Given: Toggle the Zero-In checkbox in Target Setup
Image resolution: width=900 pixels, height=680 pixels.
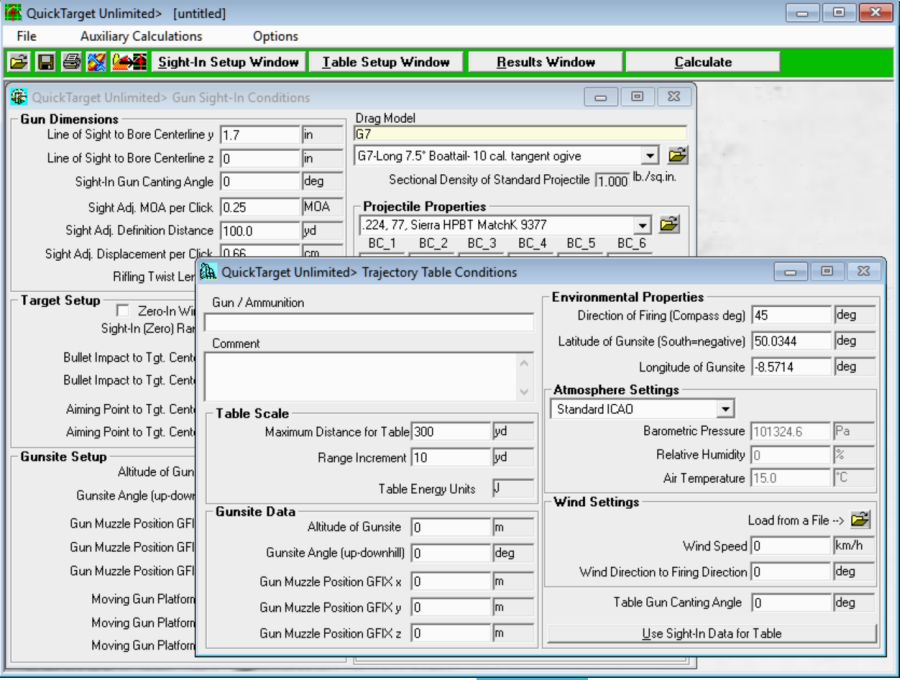Looking at the screenshot, I should tap(123, 311).
